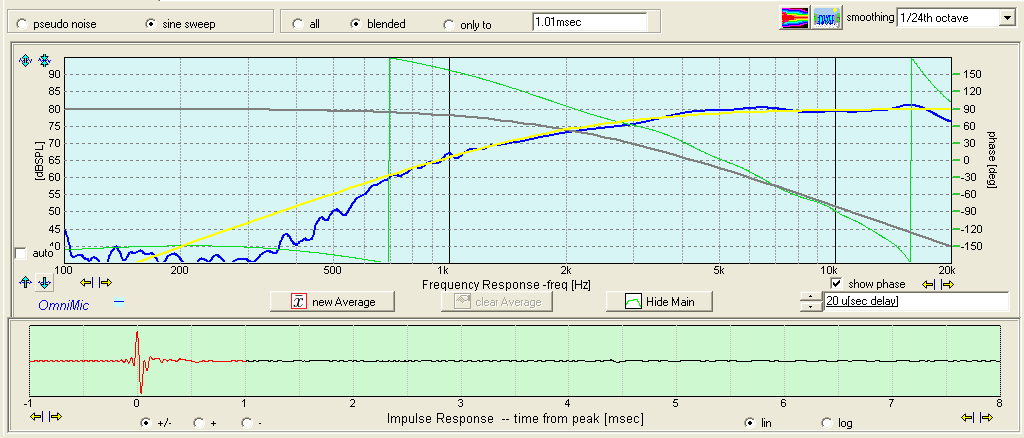1024x438 pixels.
Task: Click yellow right arrow near show phase
Action: click(946, 284)
